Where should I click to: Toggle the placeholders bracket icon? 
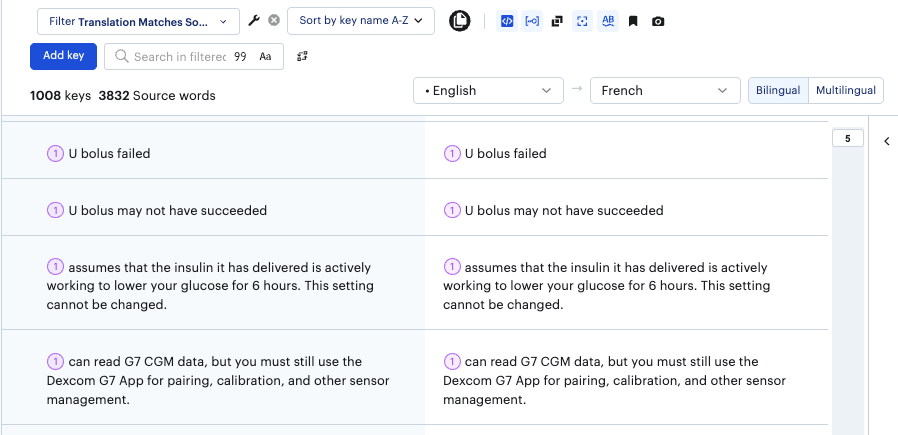click(532, 21)
